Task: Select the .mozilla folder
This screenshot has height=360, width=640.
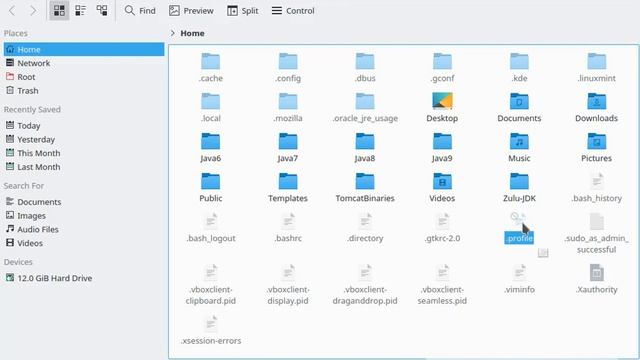Action: pyautogui.click(x=288, y=108)
